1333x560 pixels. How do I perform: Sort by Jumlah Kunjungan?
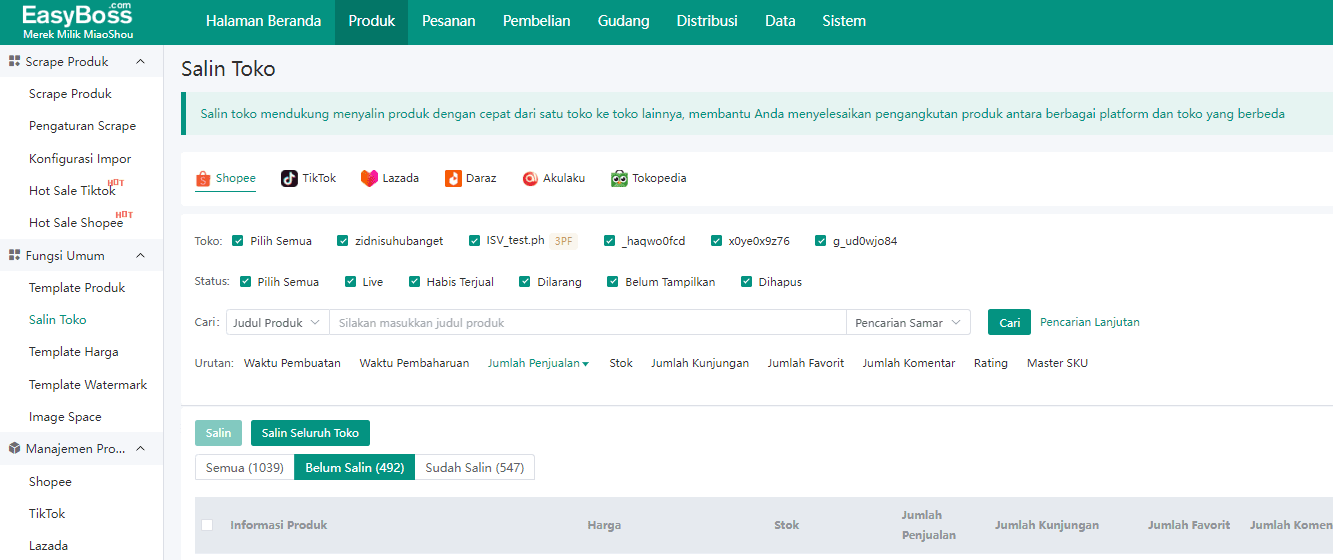click(700, 364)
